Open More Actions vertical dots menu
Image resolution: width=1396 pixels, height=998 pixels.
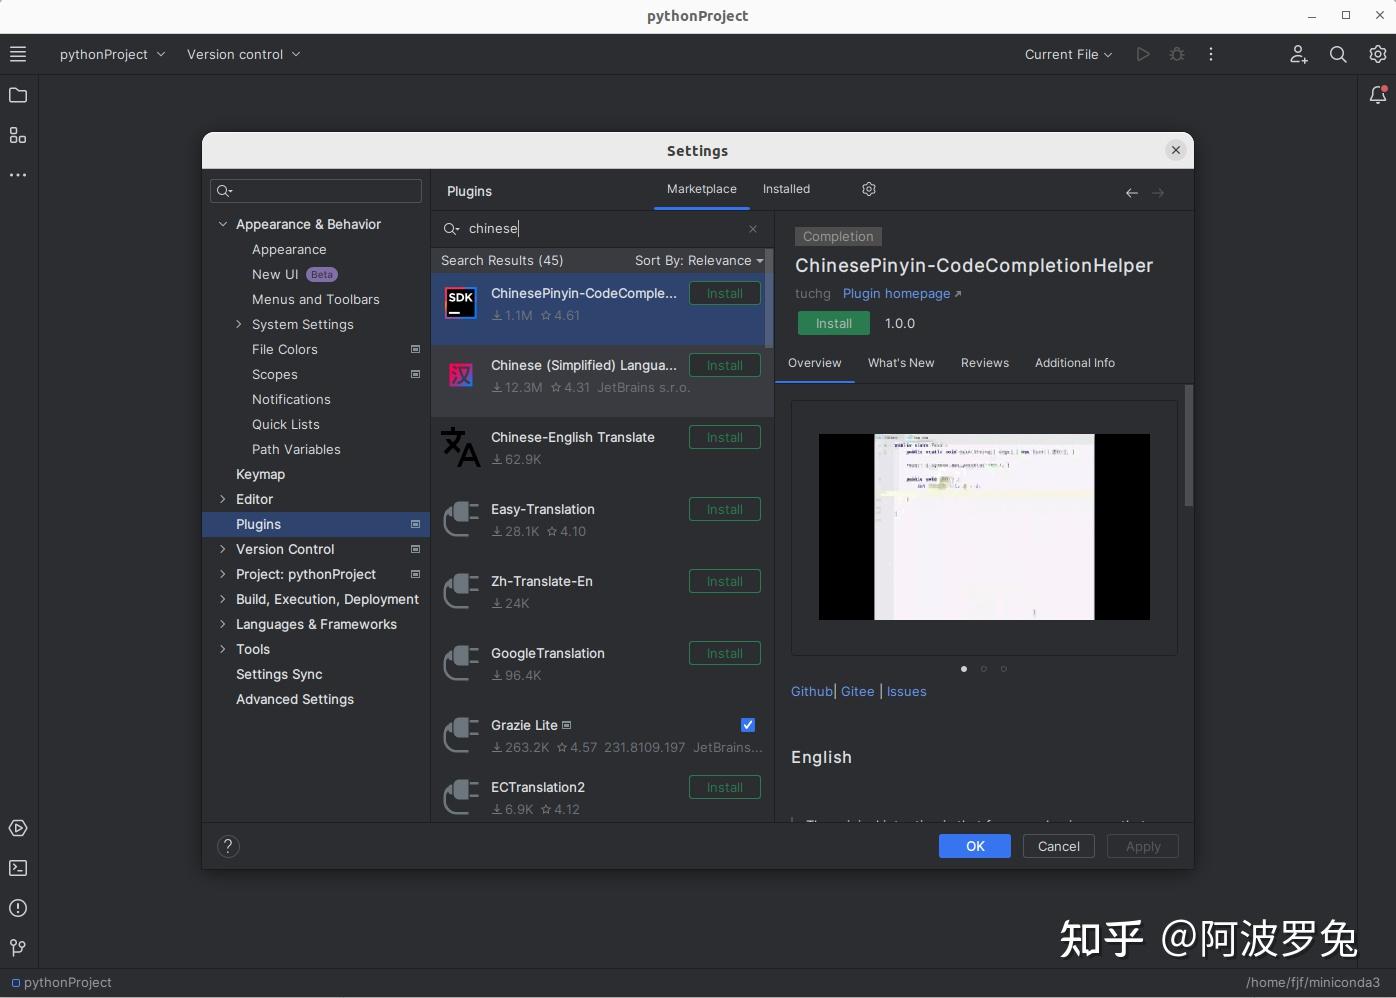[x=1211, y=54]
